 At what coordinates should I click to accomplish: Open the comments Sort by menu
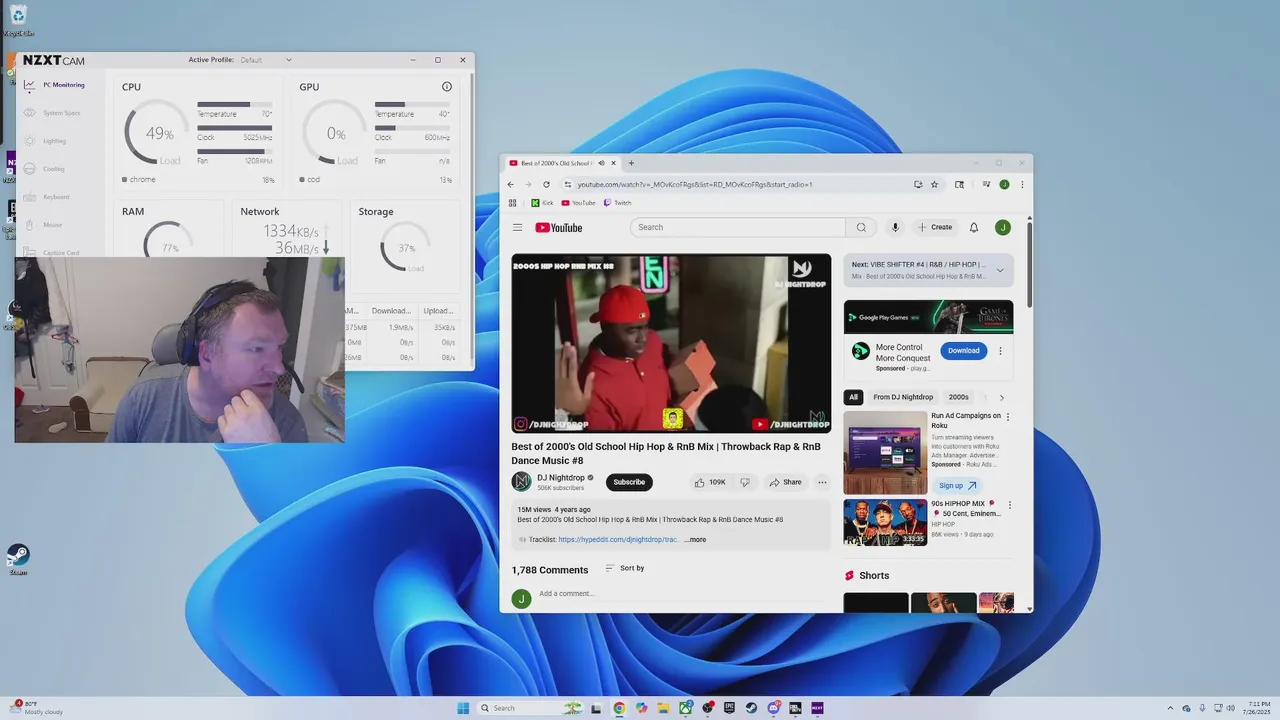625,568
